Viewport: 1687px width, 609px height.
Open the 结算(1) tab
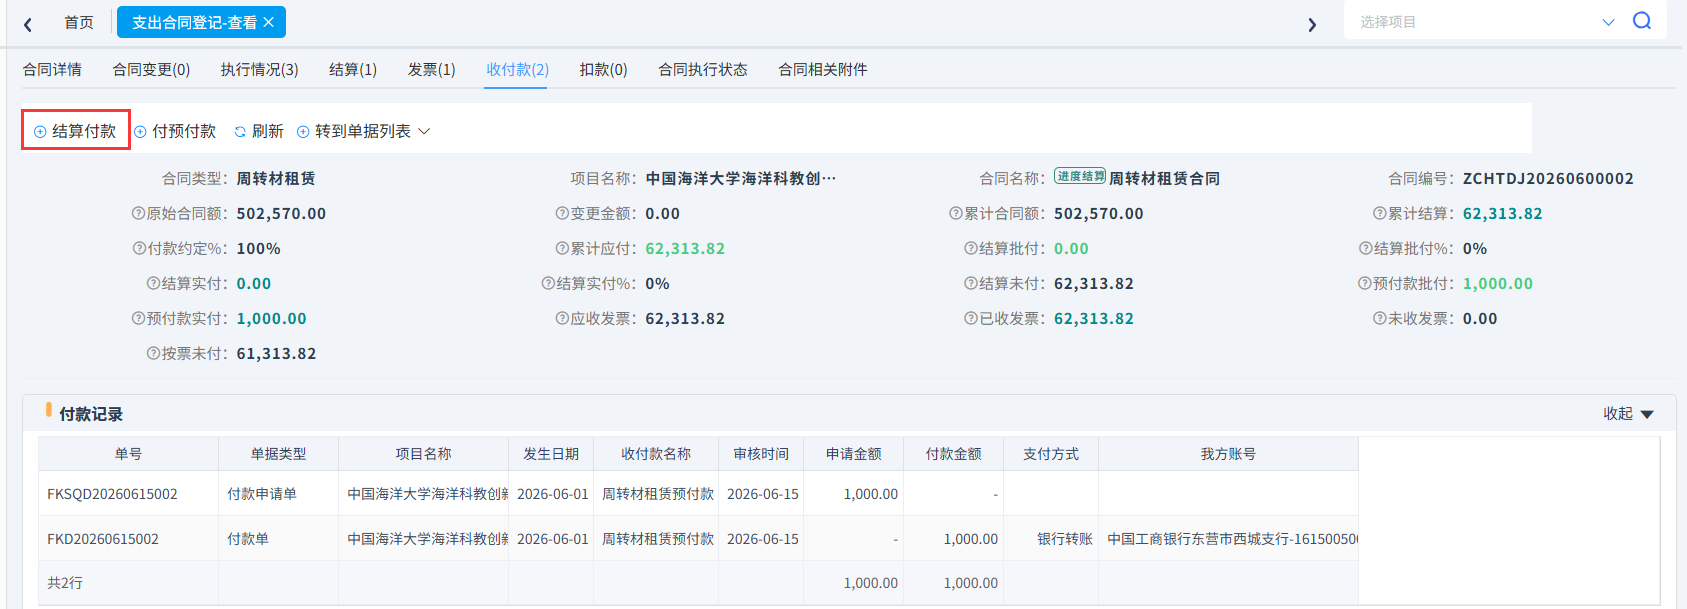point(353,69)
